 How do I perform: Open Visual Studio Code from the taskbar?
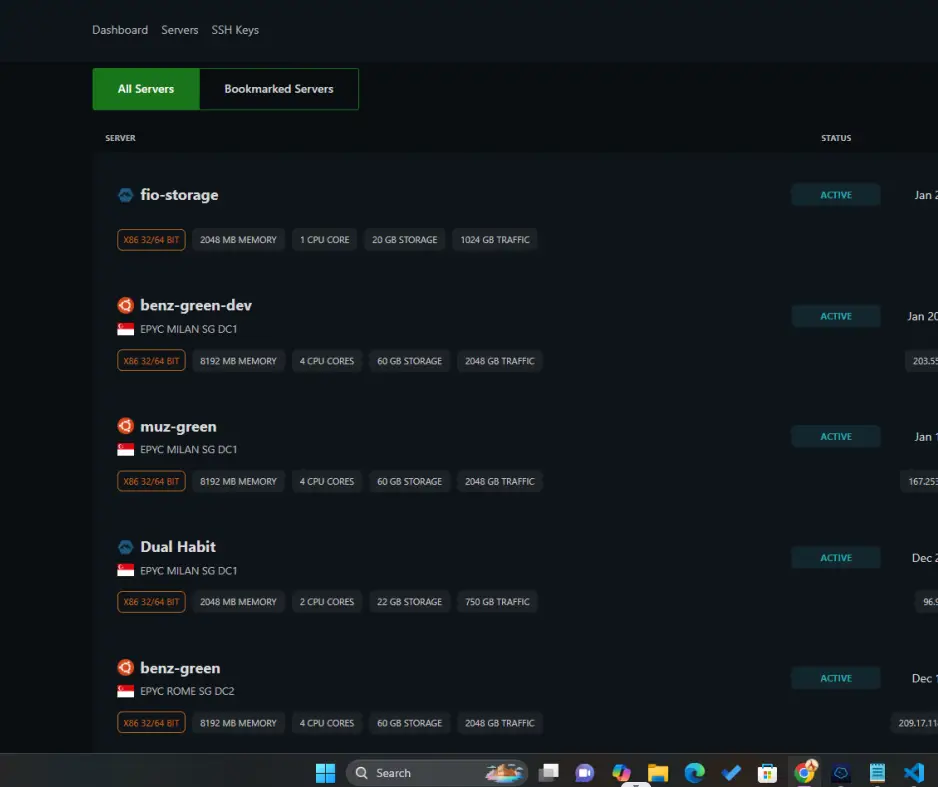pos(912,773)
